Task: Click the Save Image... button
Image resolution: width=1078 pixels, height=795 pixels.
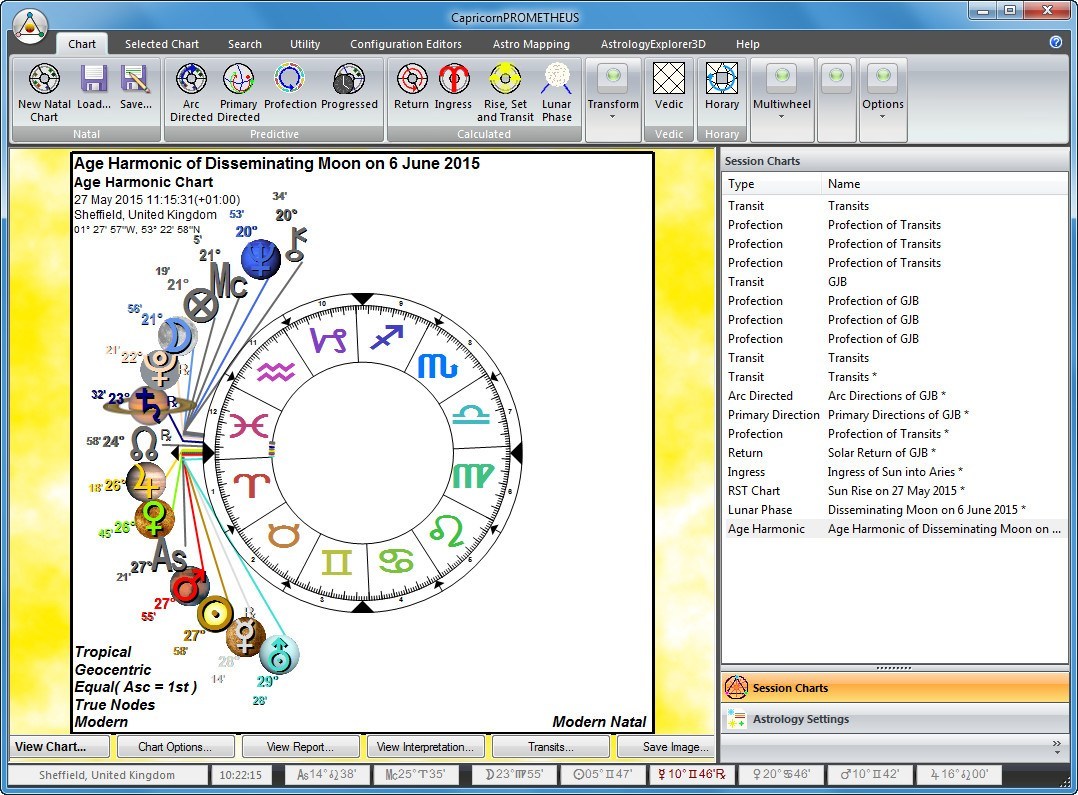Action: (666, 746)
